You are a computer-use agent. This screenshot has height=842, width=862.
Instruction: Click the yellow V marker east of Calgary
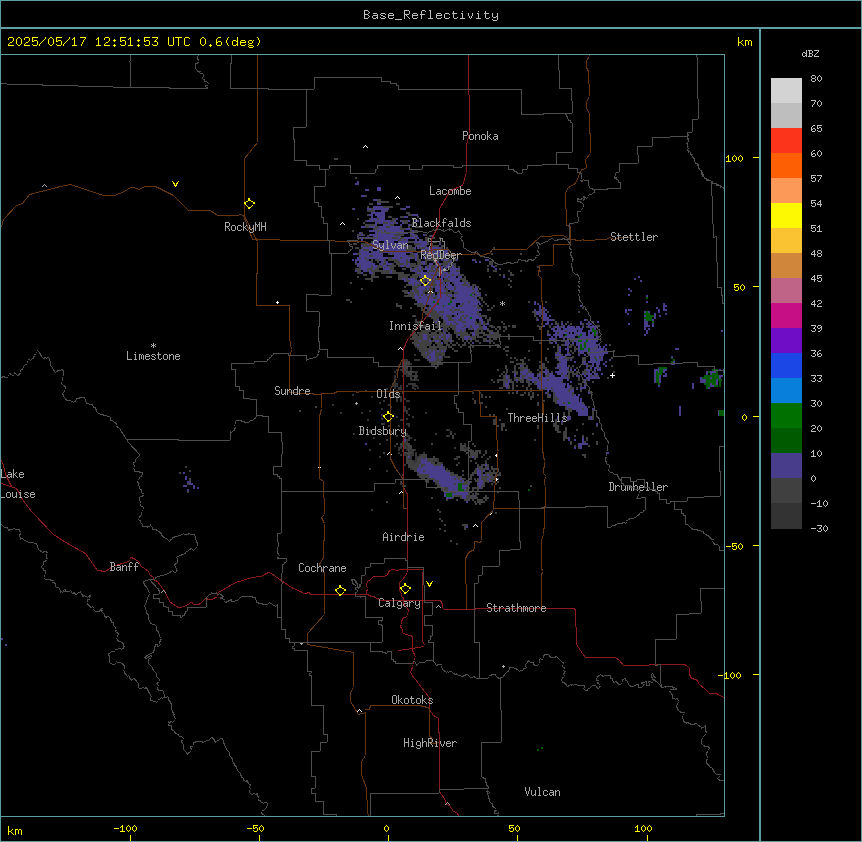pyautogui.click(x=429, y=584)
